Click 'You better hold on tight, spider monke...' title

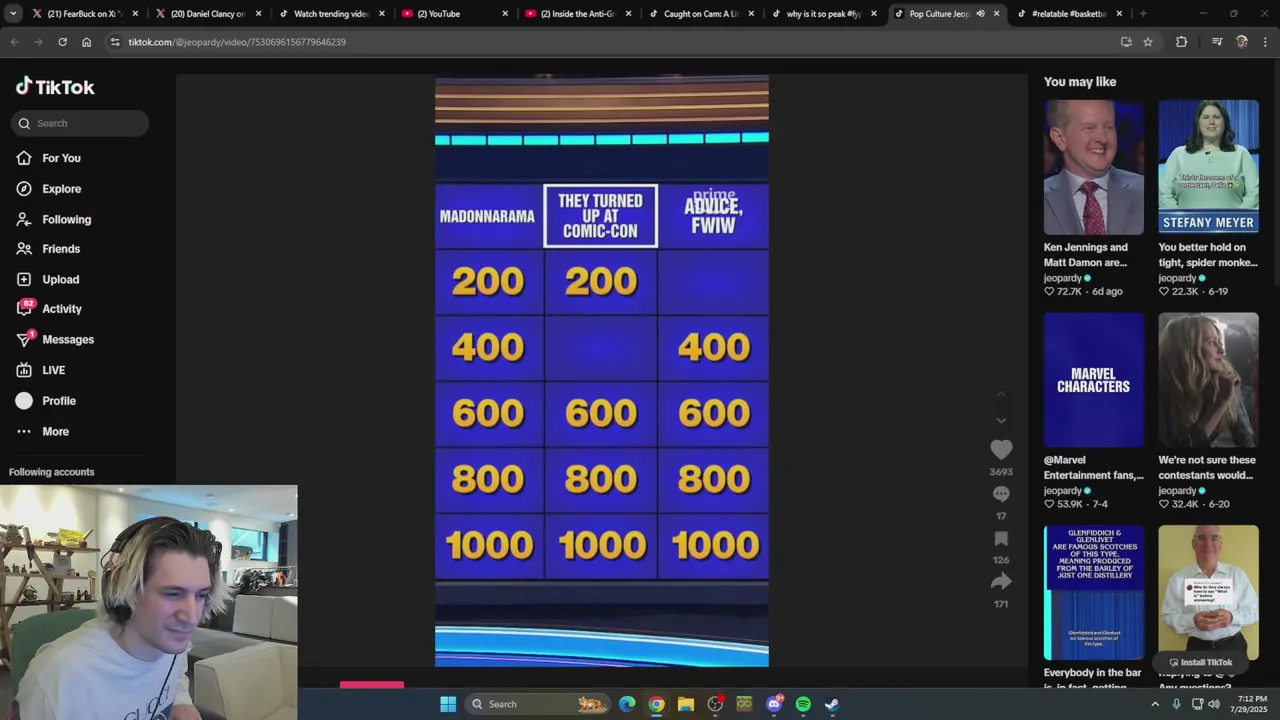tap(1207, 255)
